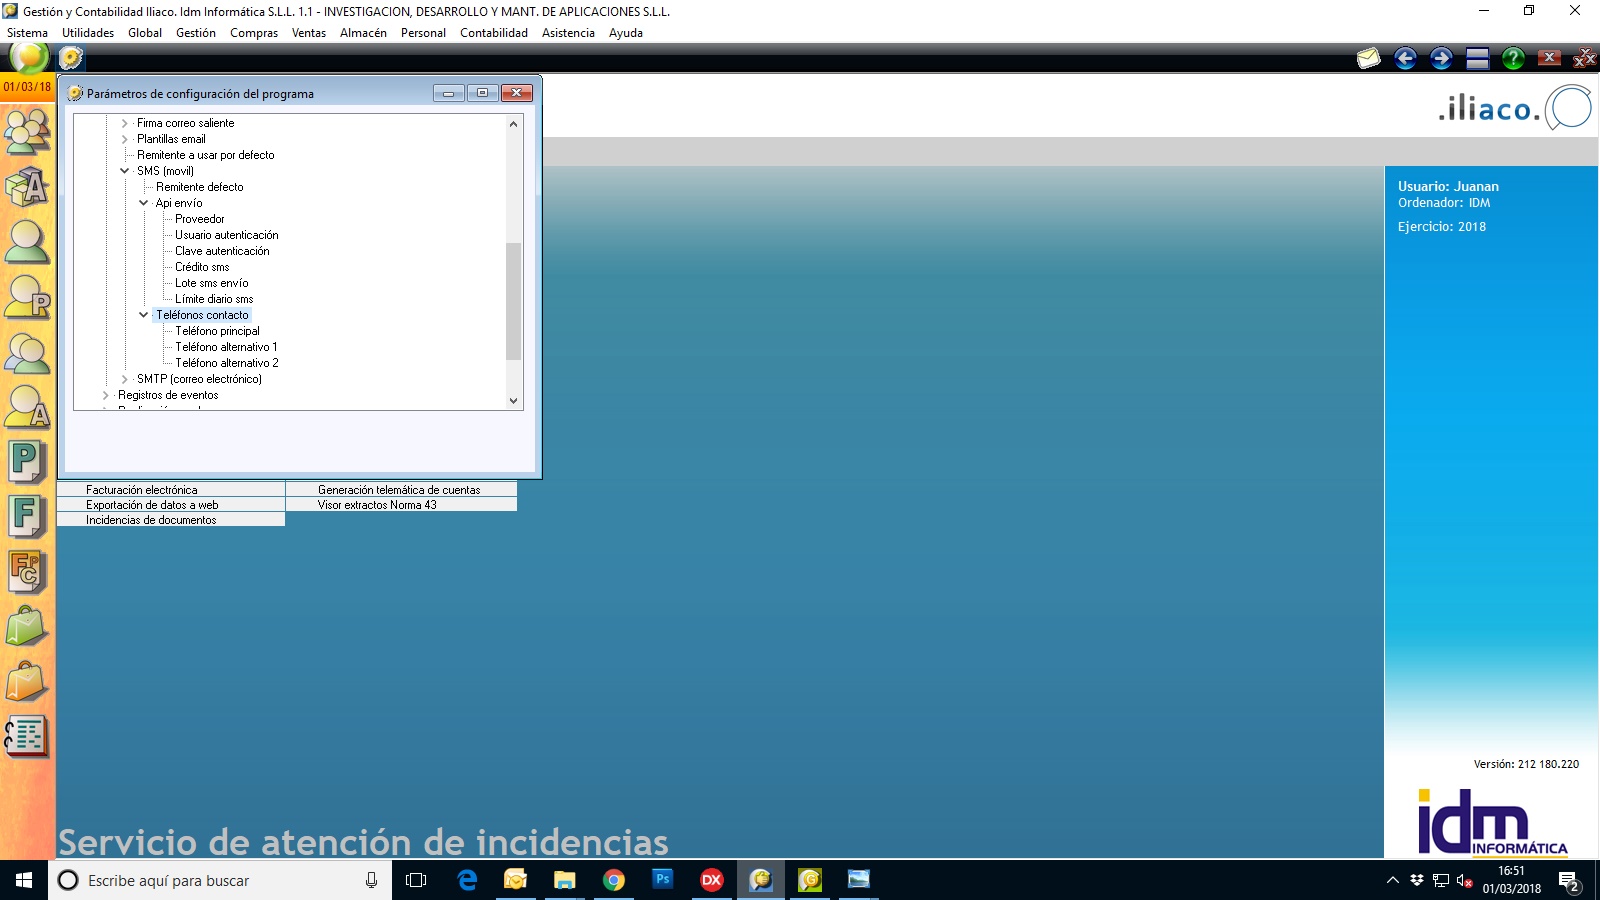Expand the Registros de eventos node

106,395
